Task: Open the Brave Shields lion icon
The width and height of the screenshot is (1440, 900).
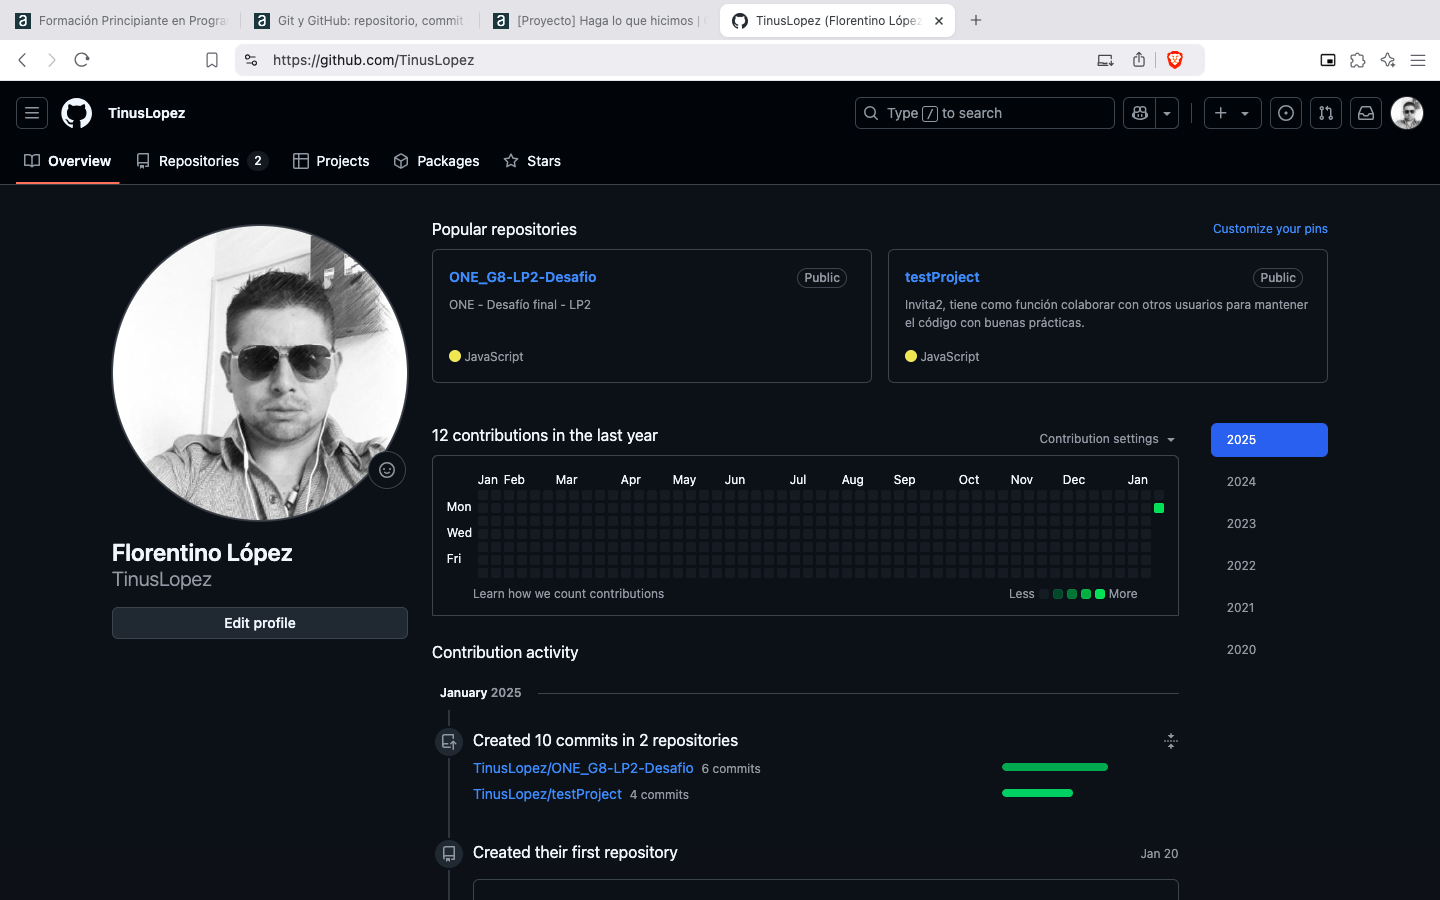Action: [1175, 60]
